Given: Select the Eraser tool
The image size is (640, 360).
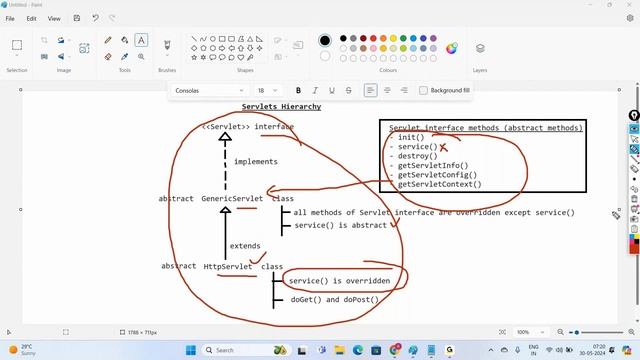Looking at the screenshot, I should coord(108,57).
